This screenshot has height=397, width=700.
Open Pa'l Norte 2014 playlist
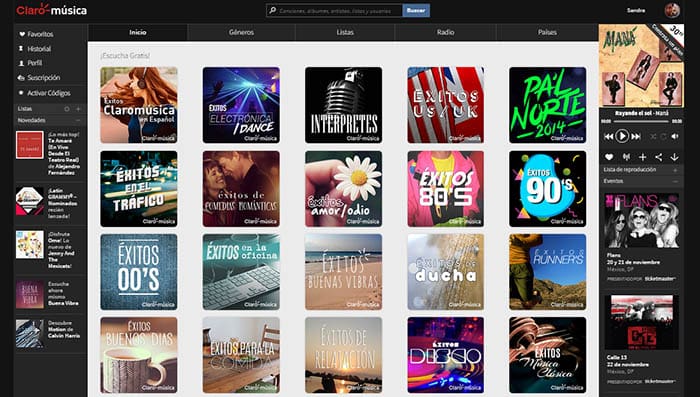pos(548,105)
